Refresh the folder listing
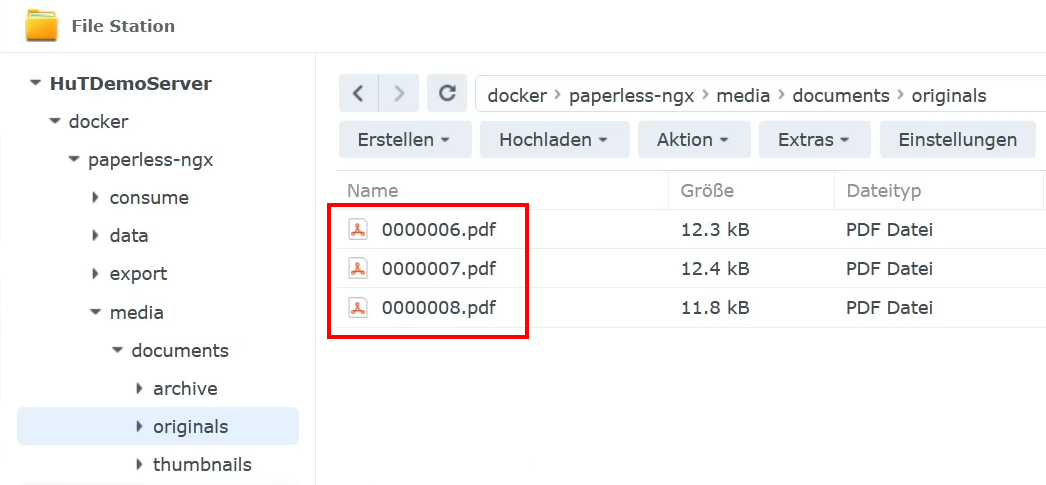1046x485 pixels. pos(447,93)
